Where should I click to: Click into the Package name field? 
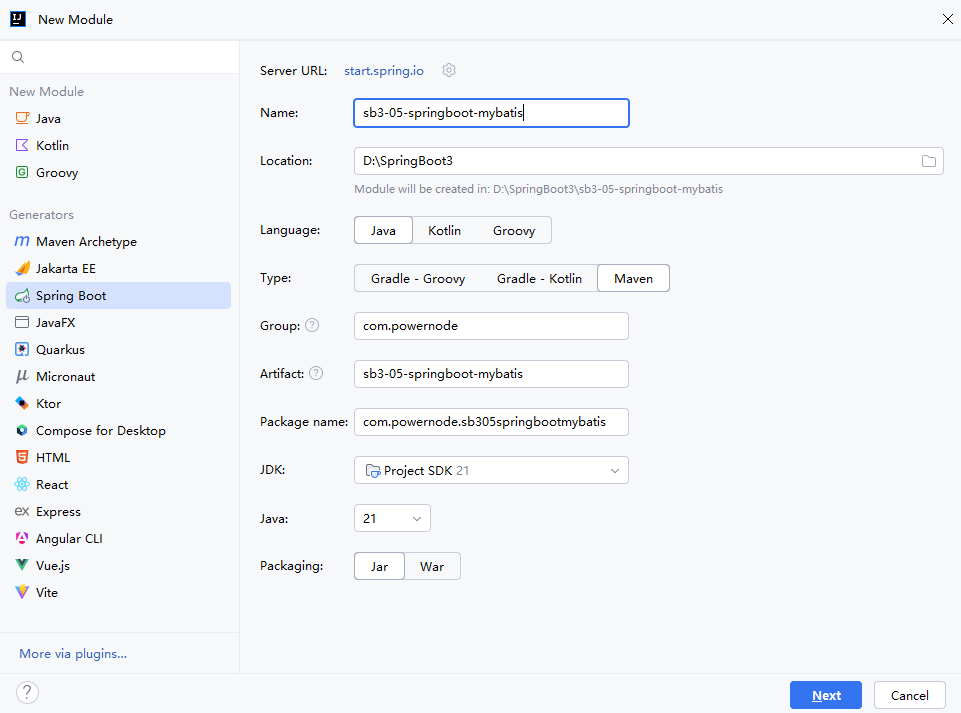(492, 422)
